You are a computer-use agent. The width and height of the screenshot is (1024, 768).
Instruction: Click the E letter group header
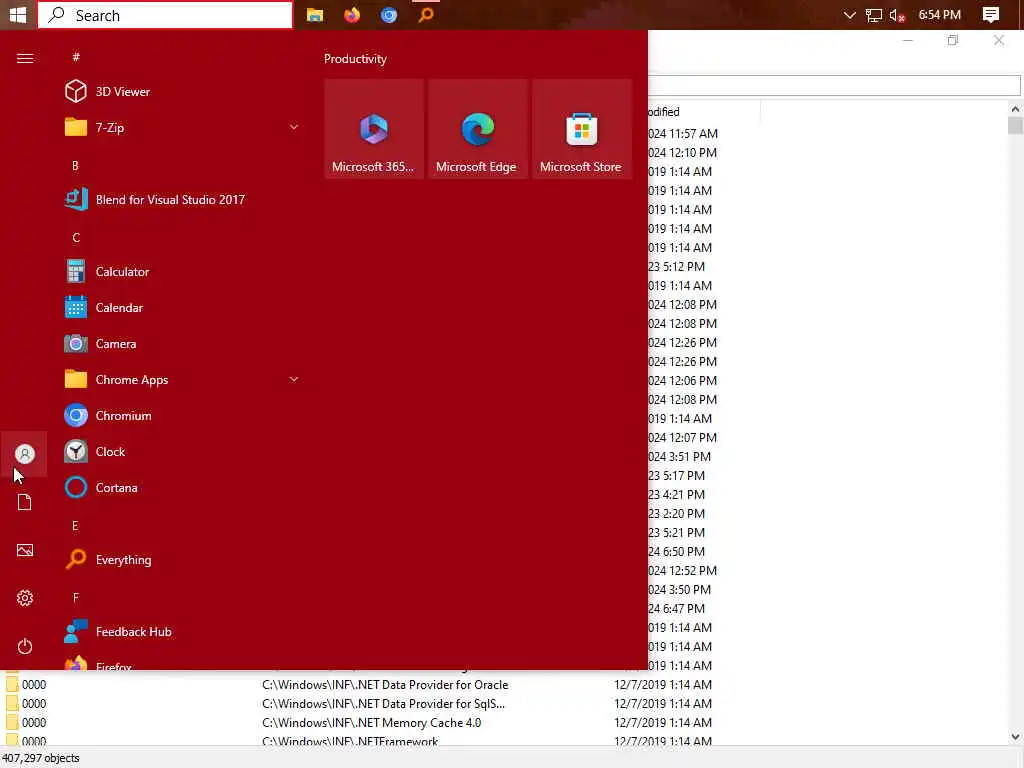pos(75,526)
